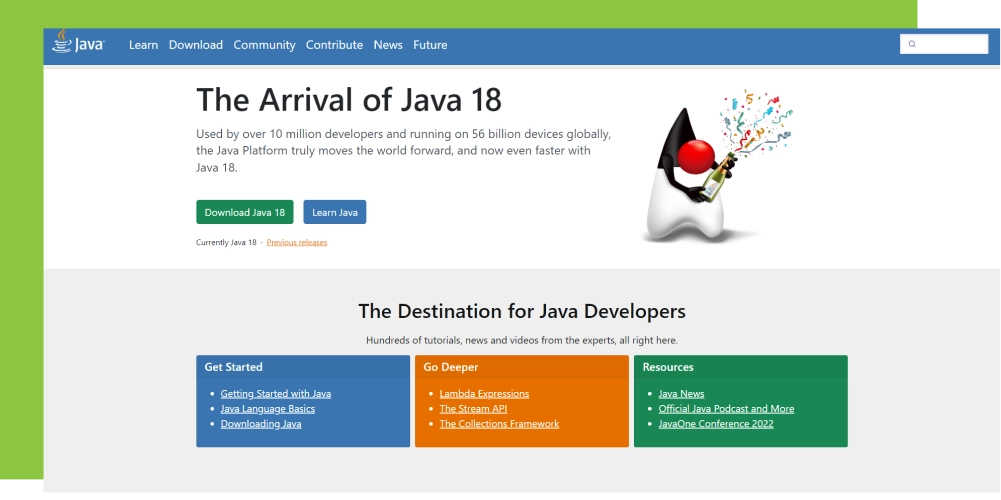Click the search input field
Screen dimensions: 1001x500
pyautogui.click(x=944, y=44)
